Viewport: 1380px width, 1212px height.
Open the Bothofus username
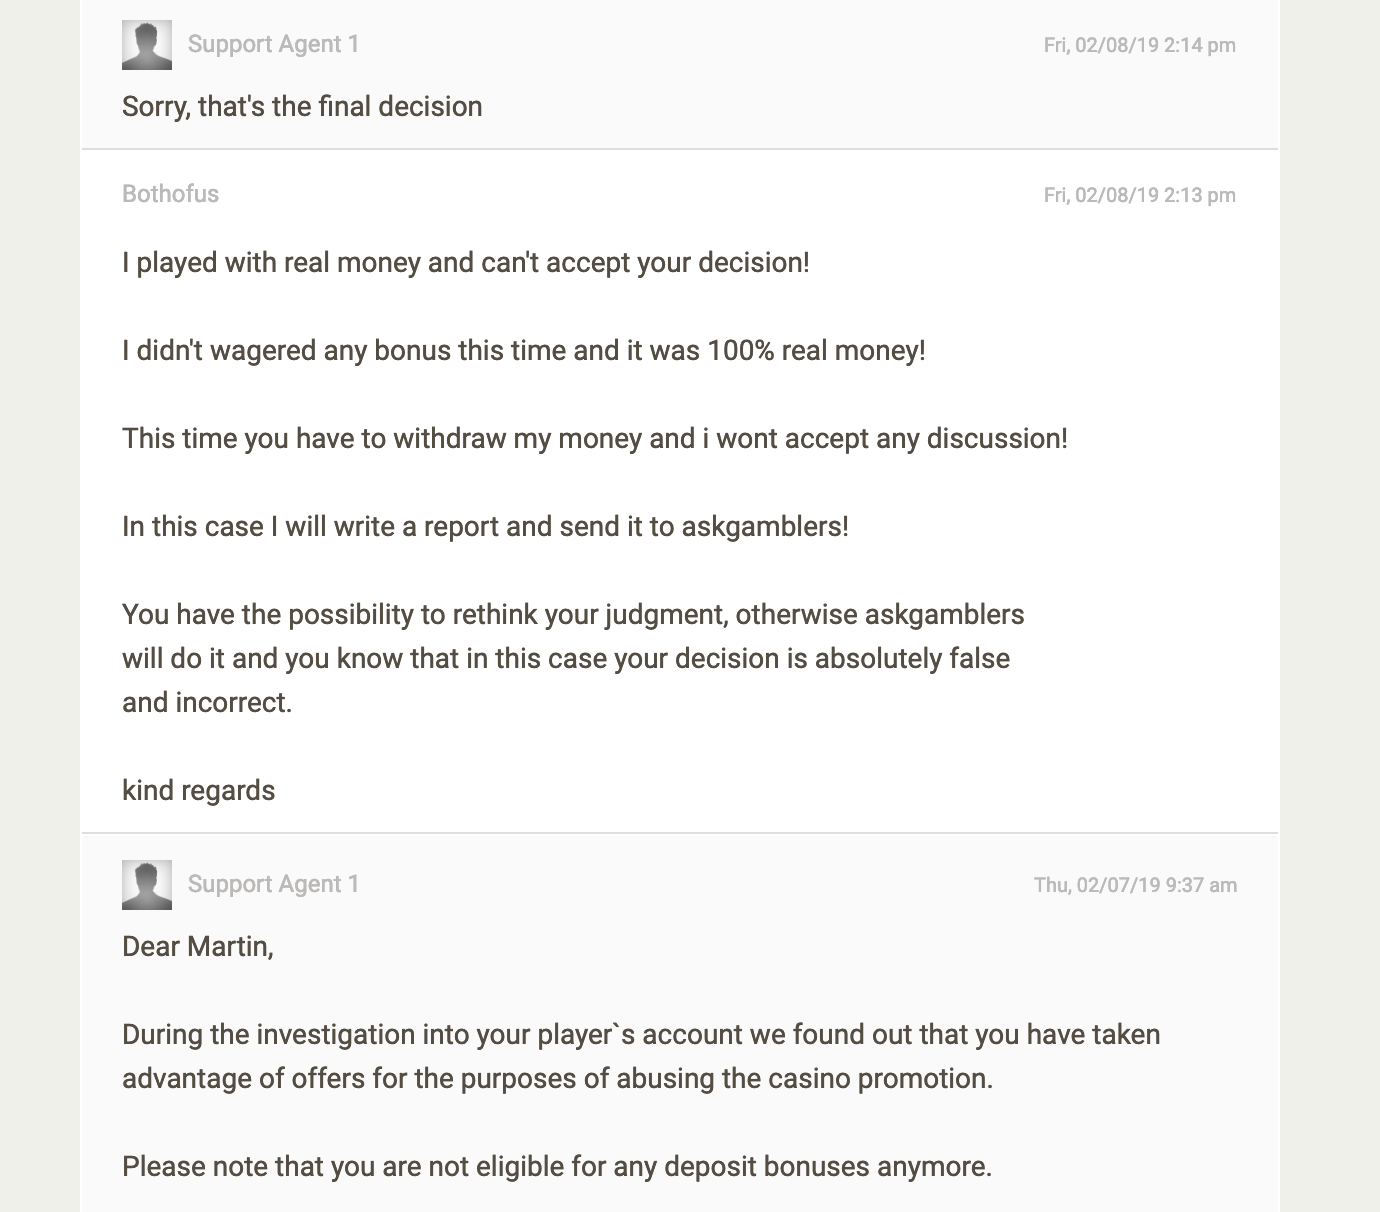[170, 194]
